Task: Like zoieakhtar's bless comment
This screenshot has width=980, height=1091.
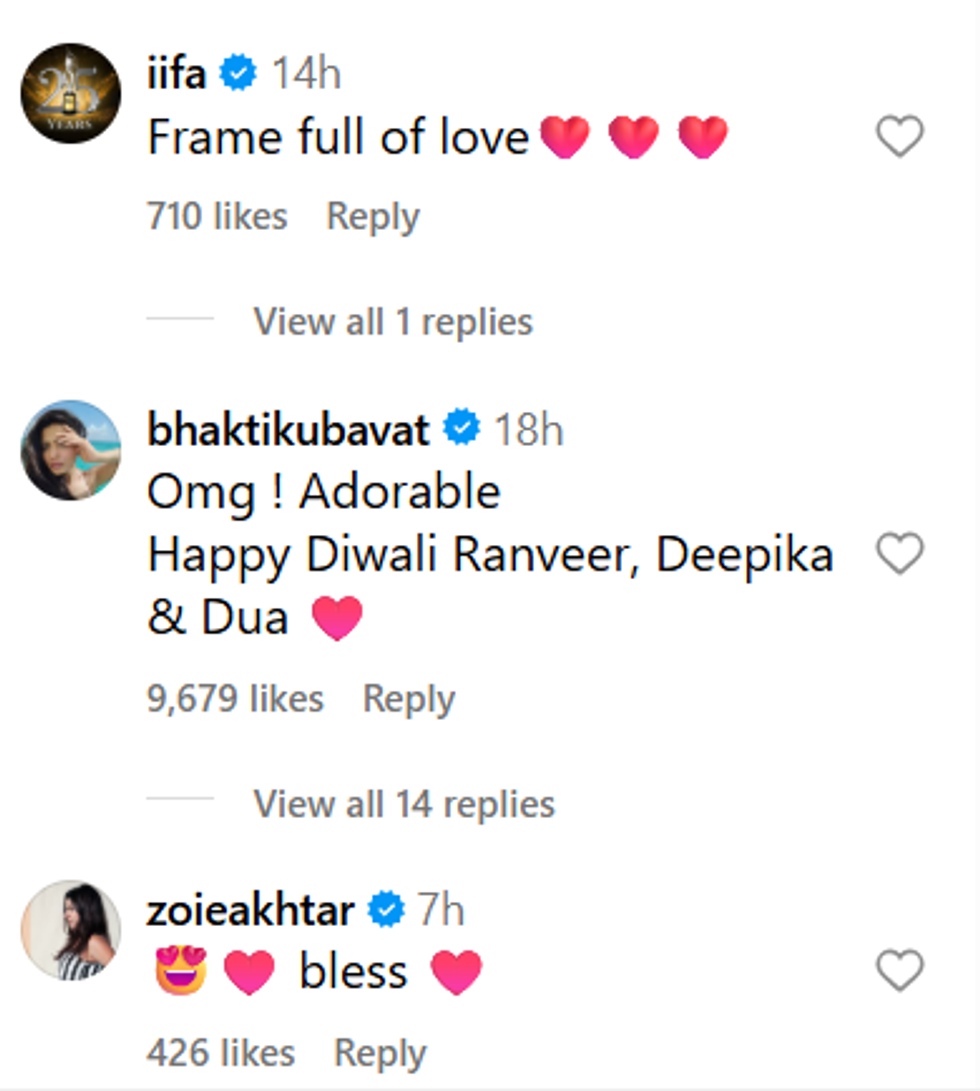Action: [x=899, y=971]
